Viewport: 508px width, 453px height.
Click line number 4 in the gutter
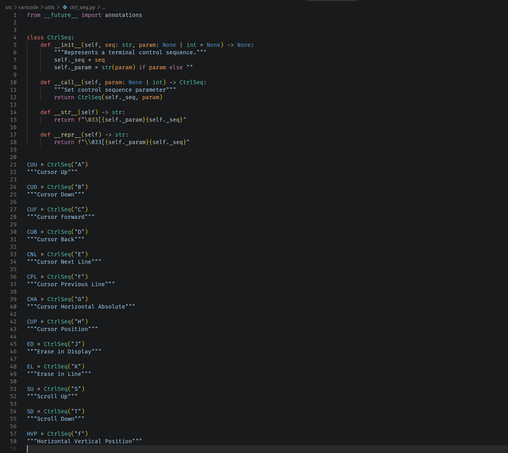point(15,37)
